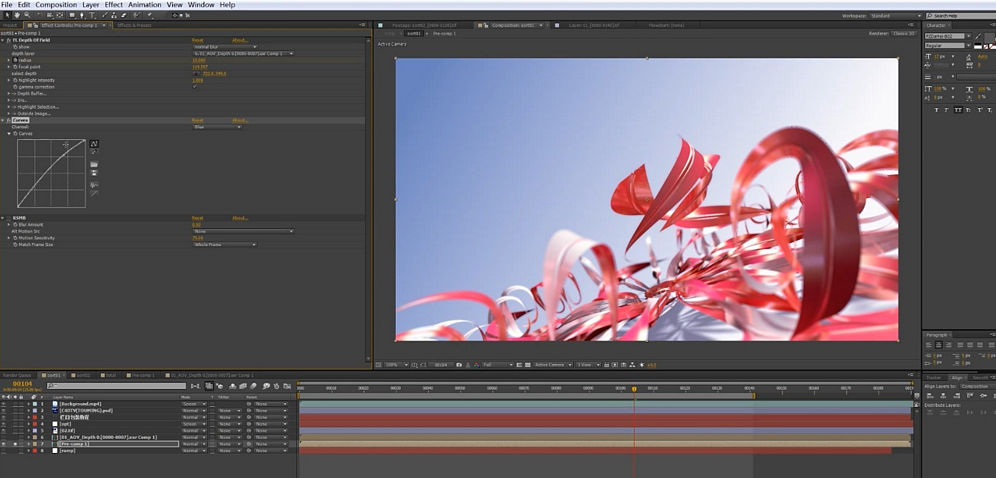Viewport: 996px width, 478px height.
Task: Hide the Background.mp4 layer
Action: 4,404
